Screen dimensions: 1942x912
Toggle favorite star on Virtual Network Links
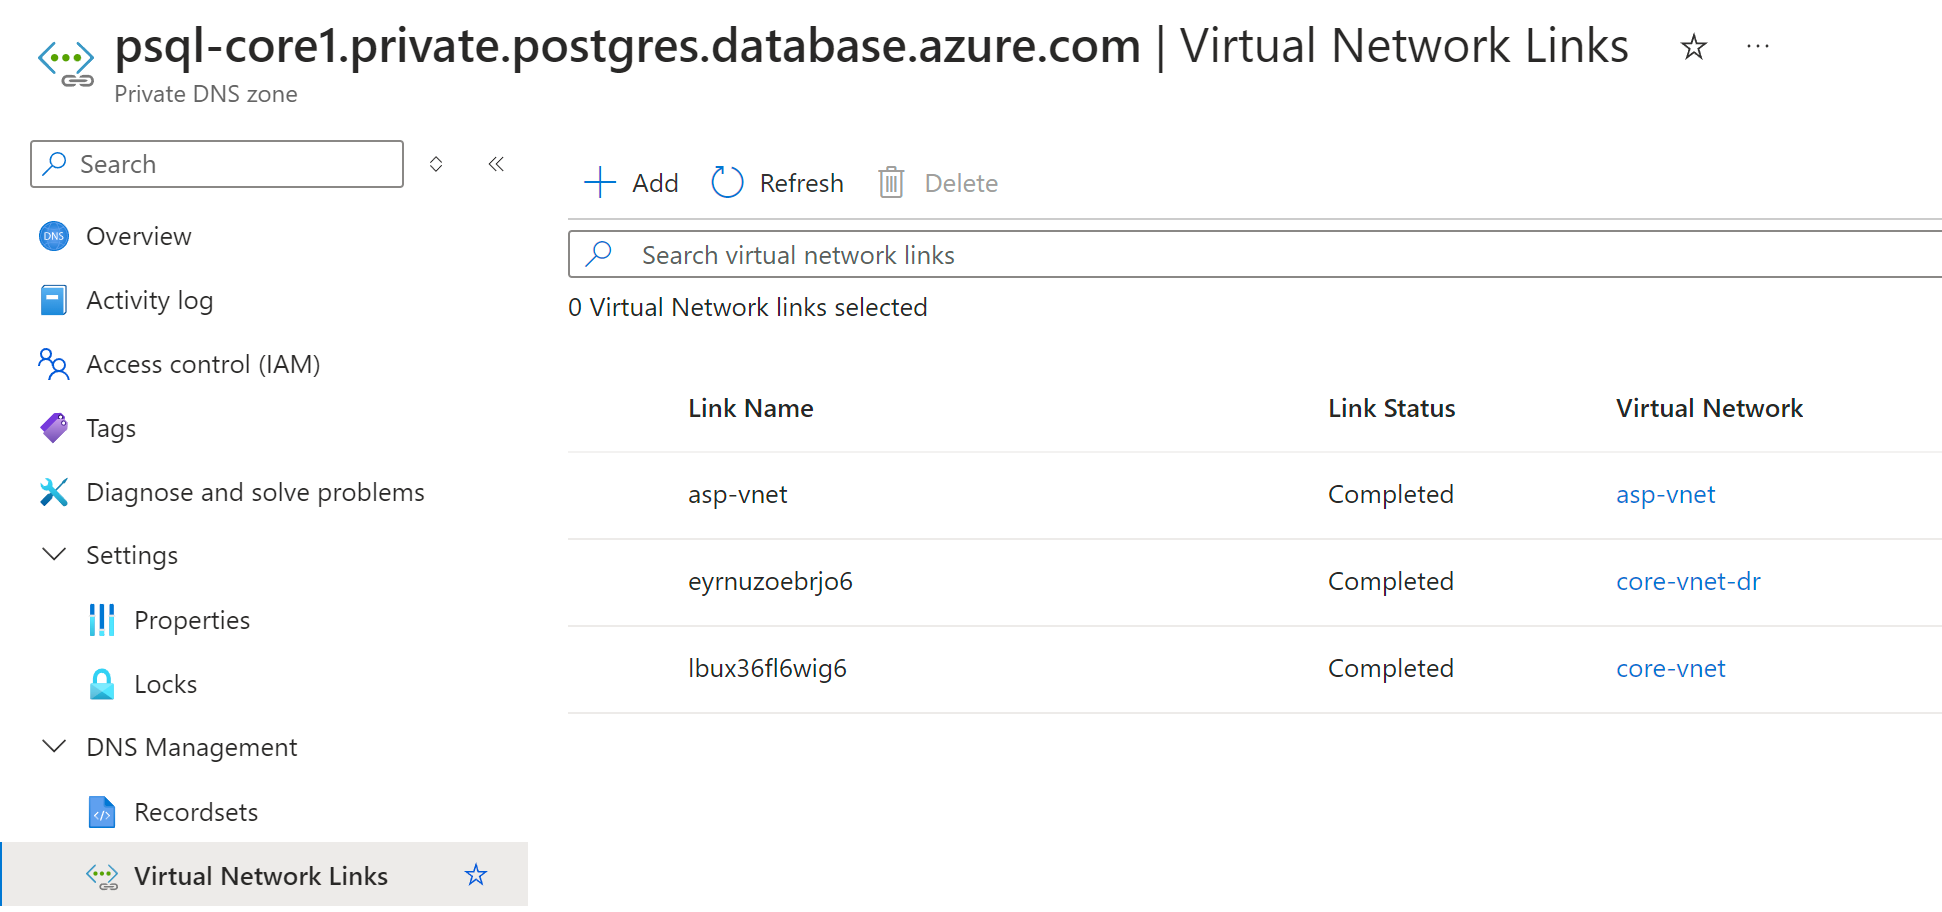pyautogui.click(x=476, y=875)
